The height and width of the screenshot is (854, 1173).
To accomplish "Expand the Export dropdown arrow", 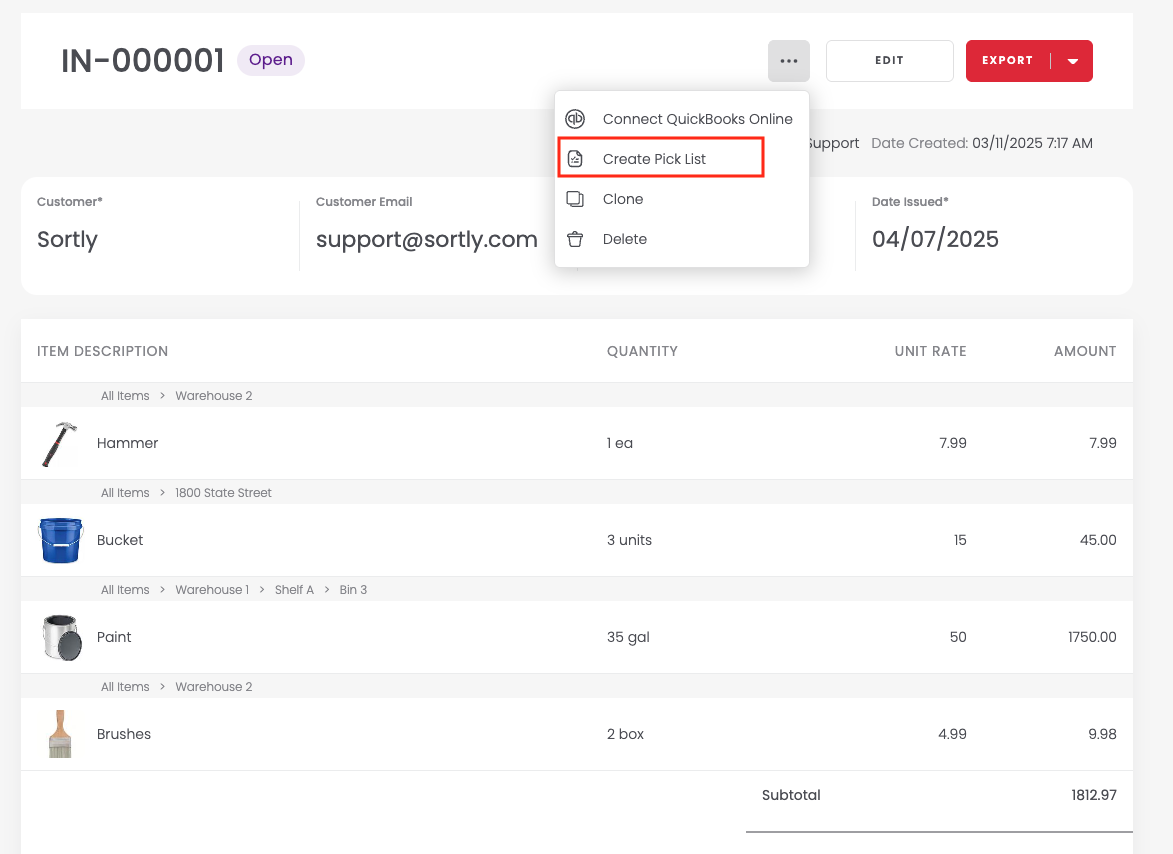I will tap(1073, 61).
